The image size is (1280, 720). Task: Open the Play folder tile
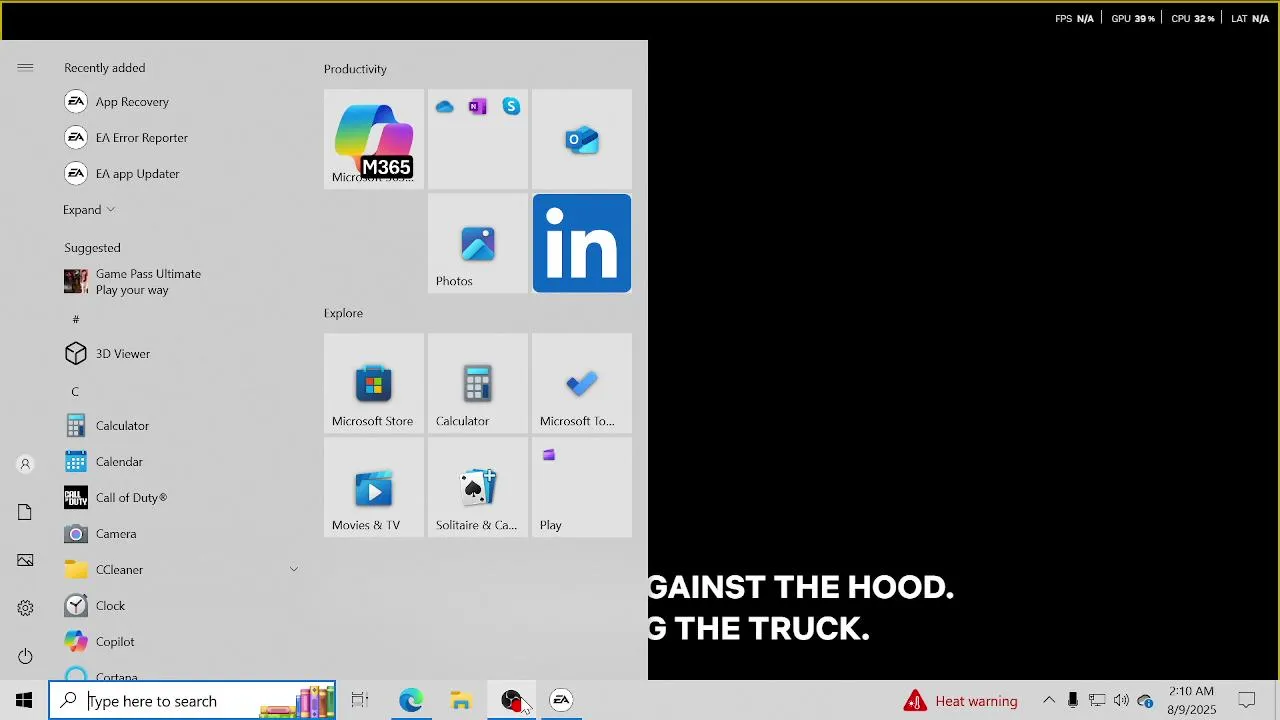click(x=582, y=487)
